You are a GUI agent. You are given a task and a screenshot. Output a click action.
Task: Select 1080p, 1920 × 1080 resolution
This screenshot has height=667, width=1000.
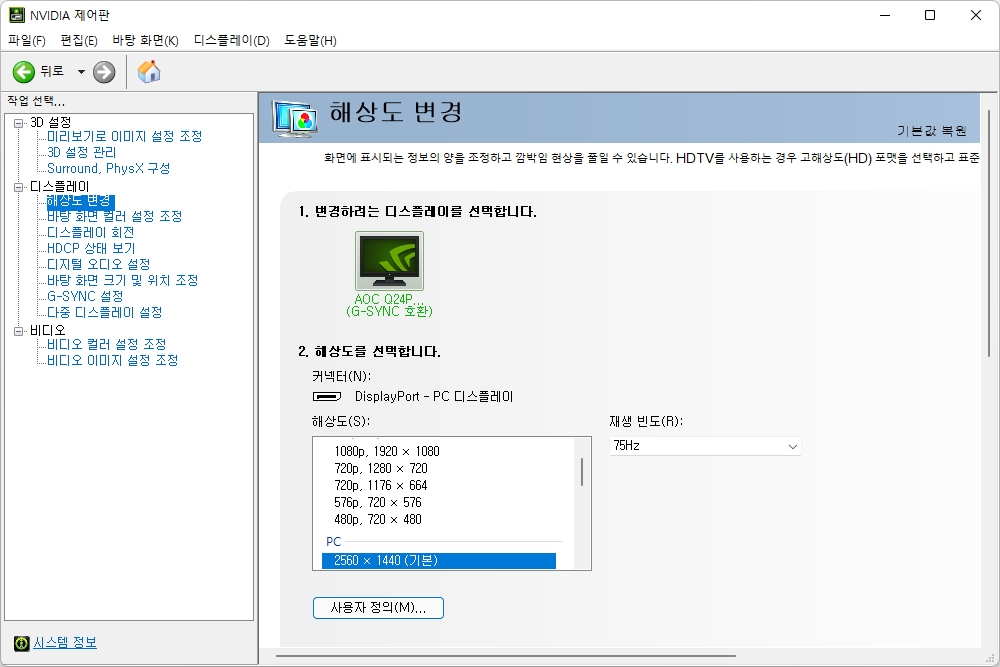coord(387,451)
